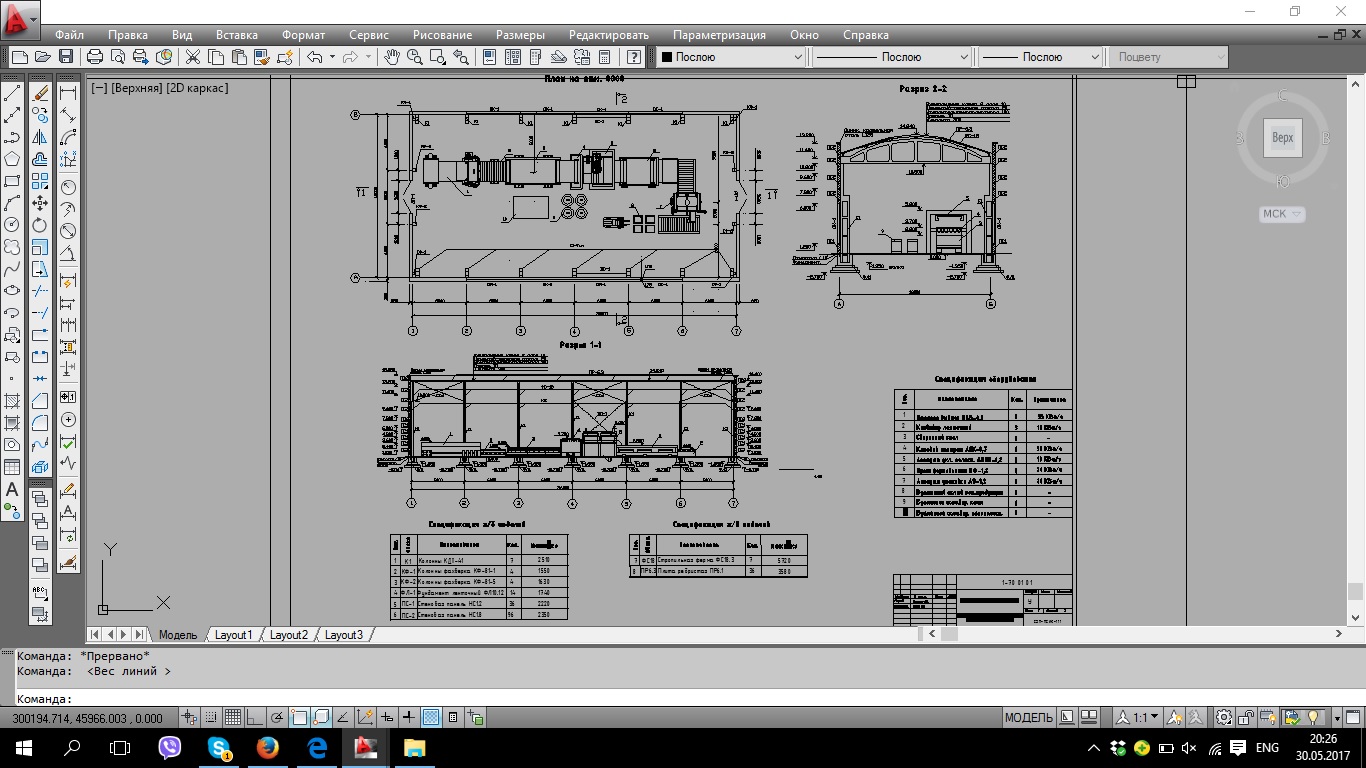Click the Верх face of ViewCube
Screen dimensions: 1366x768
[1283, 138]
